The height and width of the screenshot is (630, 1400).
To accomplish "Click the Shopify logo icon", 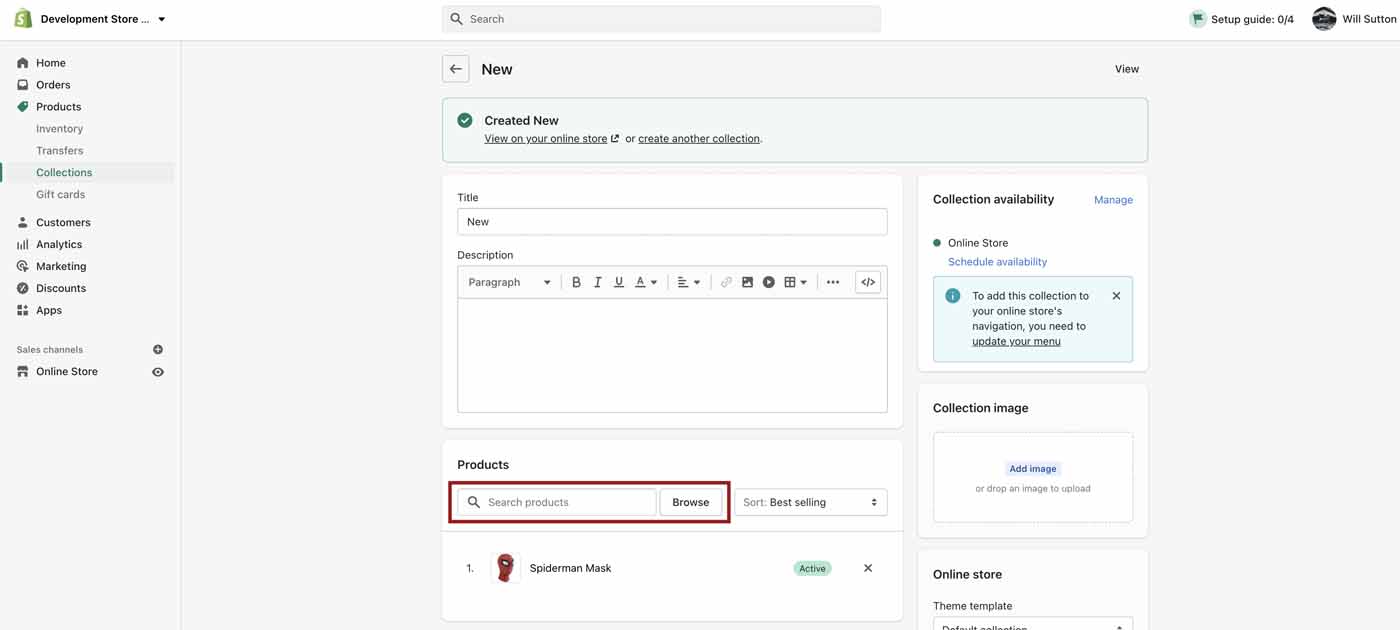I will [23, 18].
